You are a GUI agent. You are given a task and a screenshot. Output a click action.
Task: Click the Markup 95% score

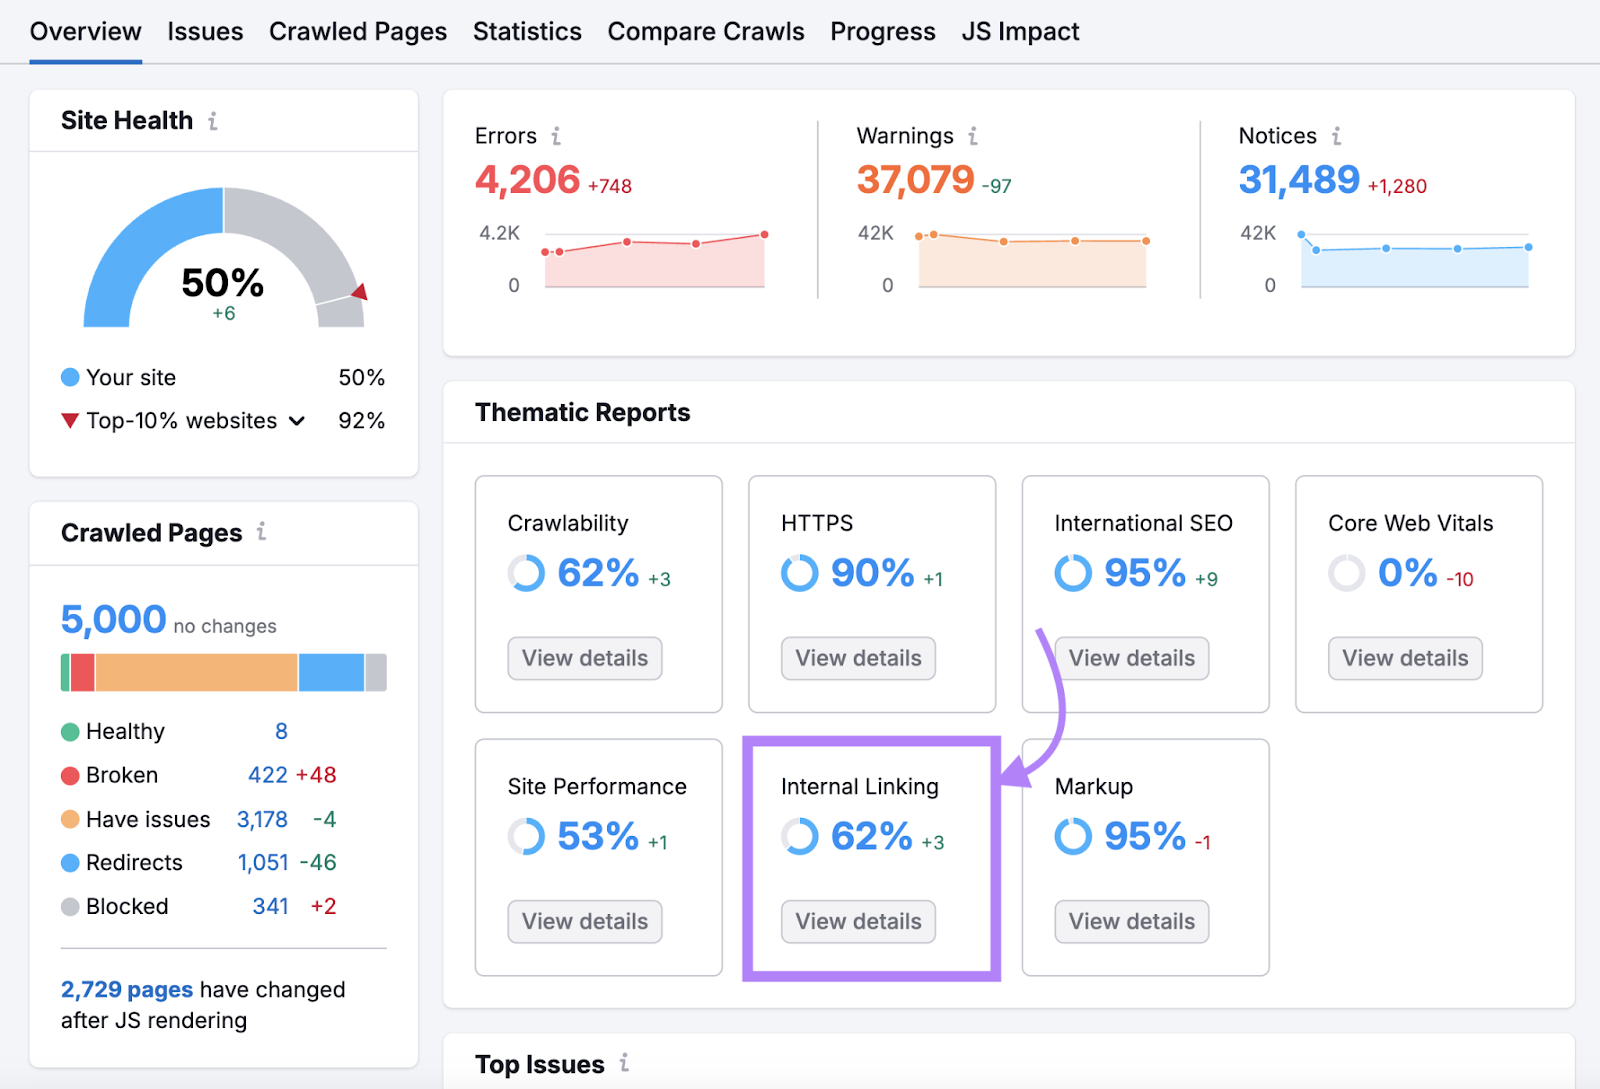(x=1145, y=836)
